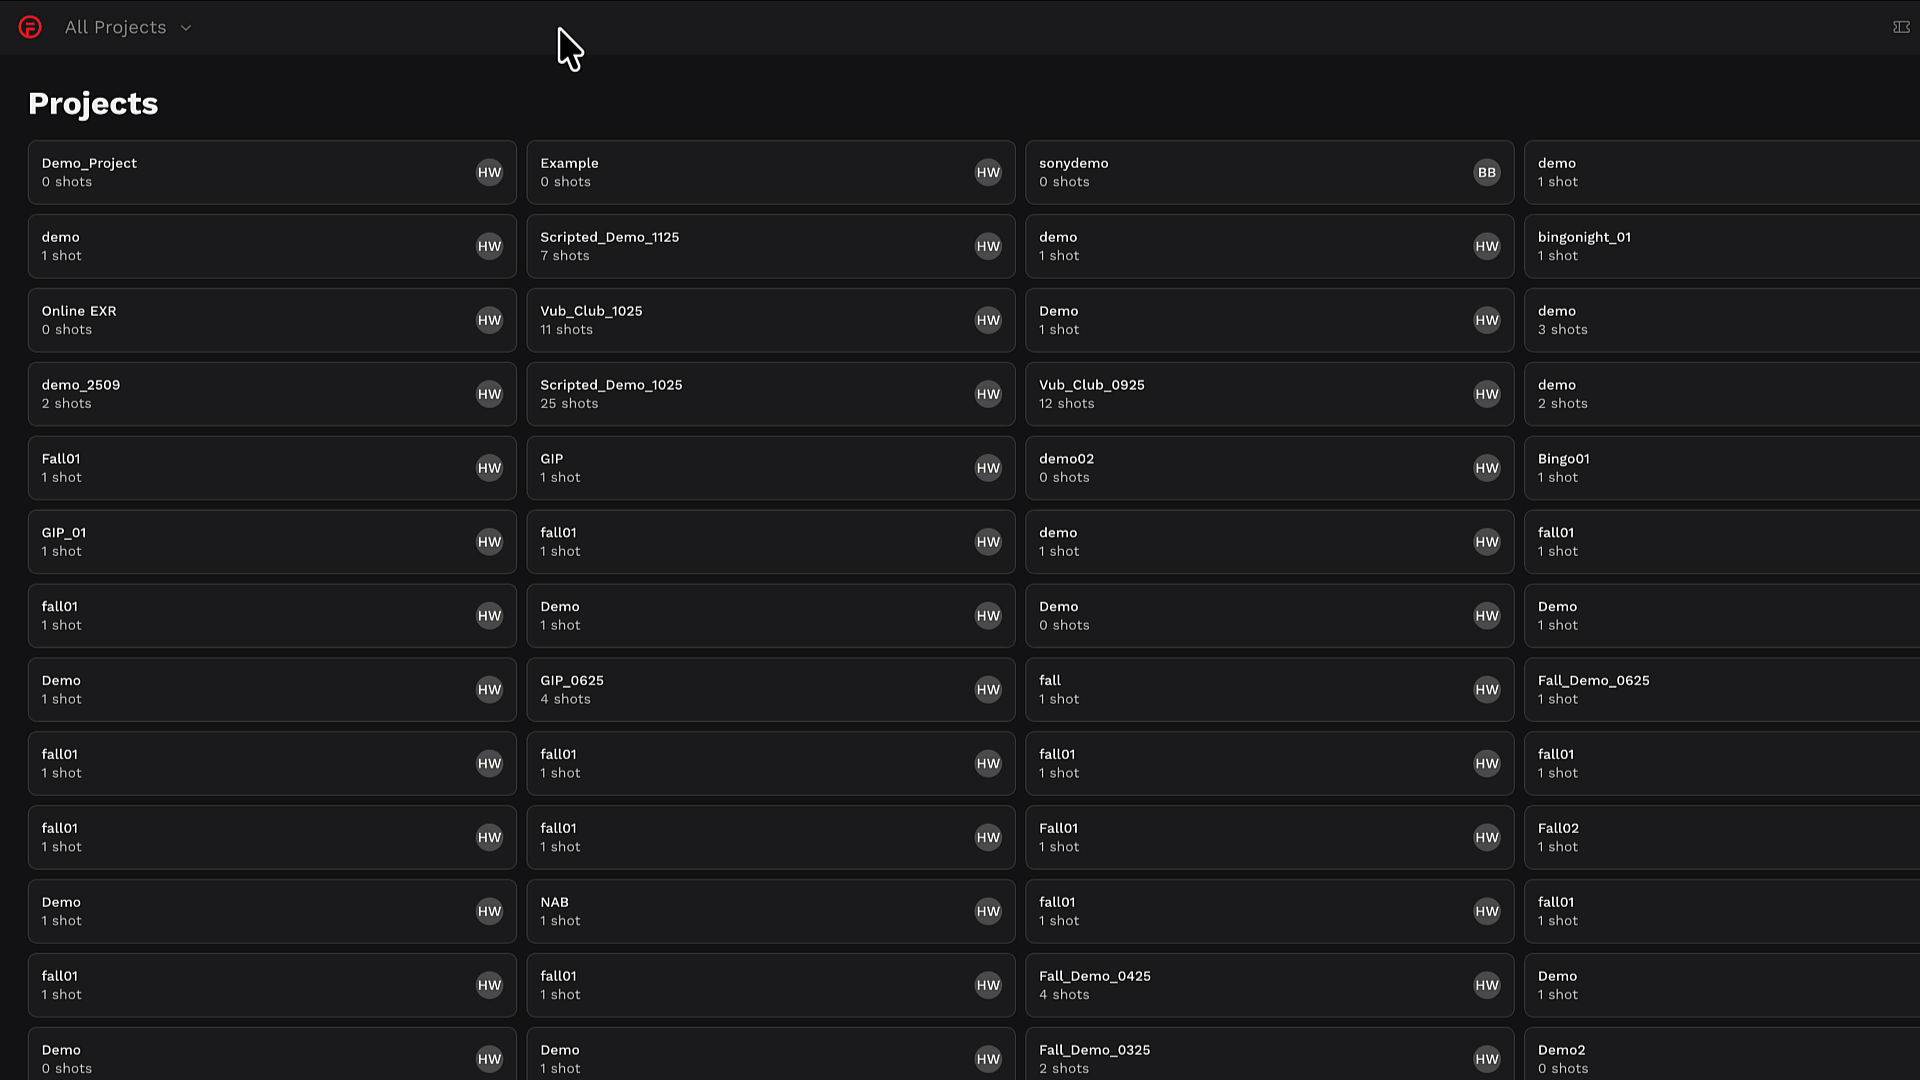This screenshot has width=1920, height=1080.
Task: Open the Bingo01 project card
Action: (1720, 467)
